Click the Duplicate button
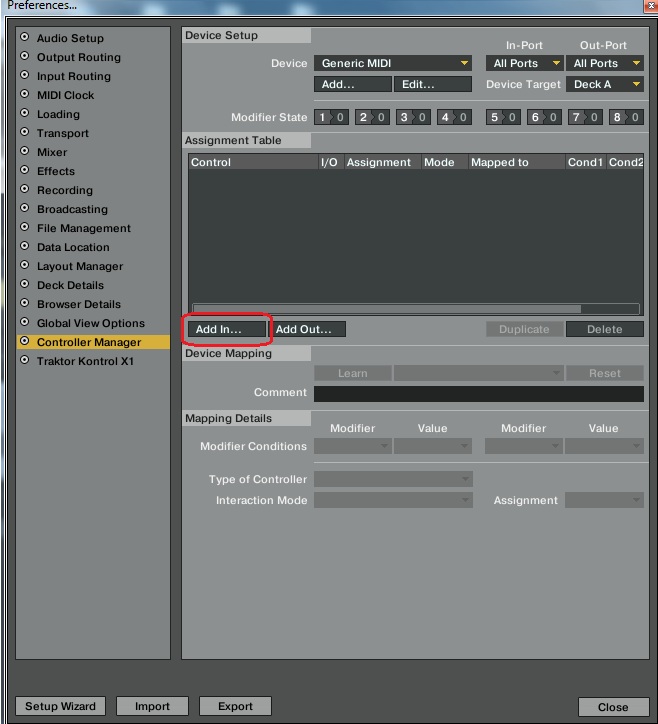Screen dimensions: 658x724 click(x=525, y=329)
